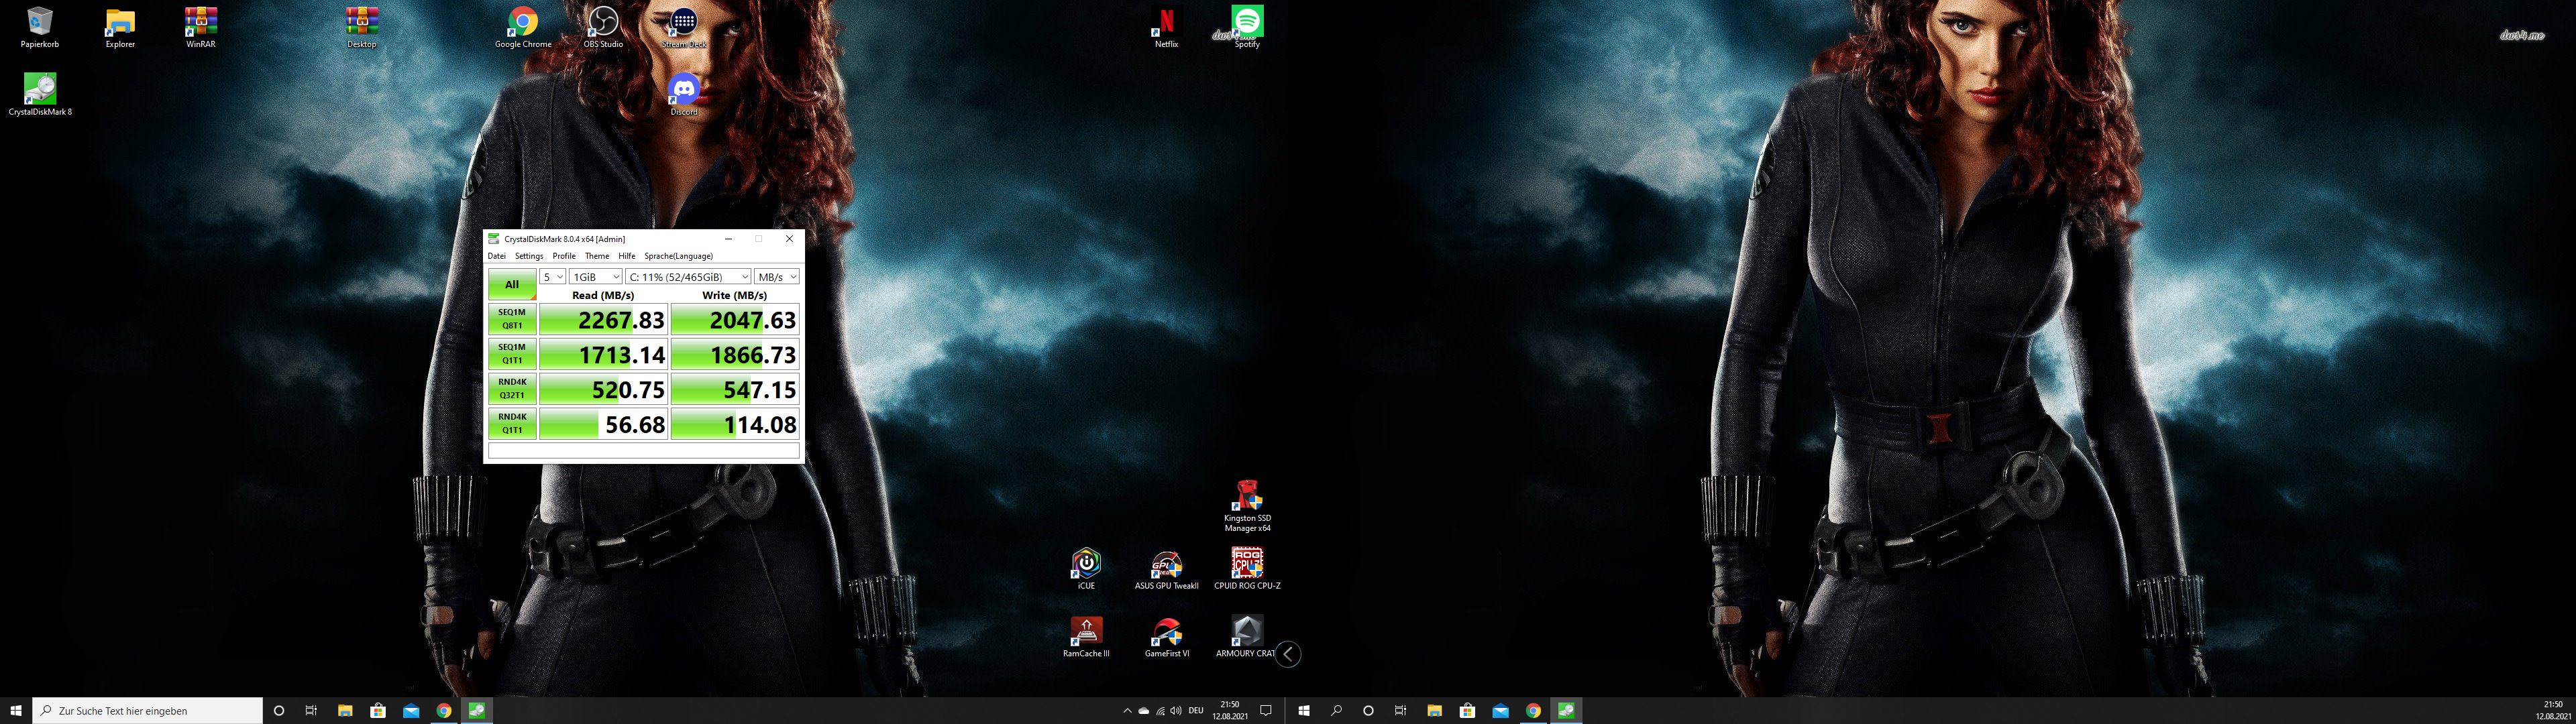
Task: Open the test count dropdown showing 5
Action: 552,277
